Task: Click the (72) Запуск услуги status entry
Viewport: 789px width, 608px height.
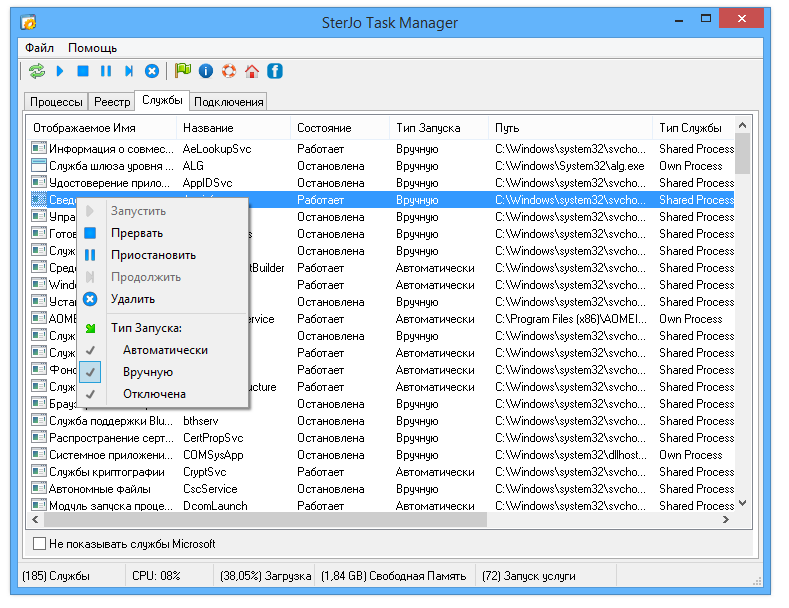Action: (x=528, y=576)
